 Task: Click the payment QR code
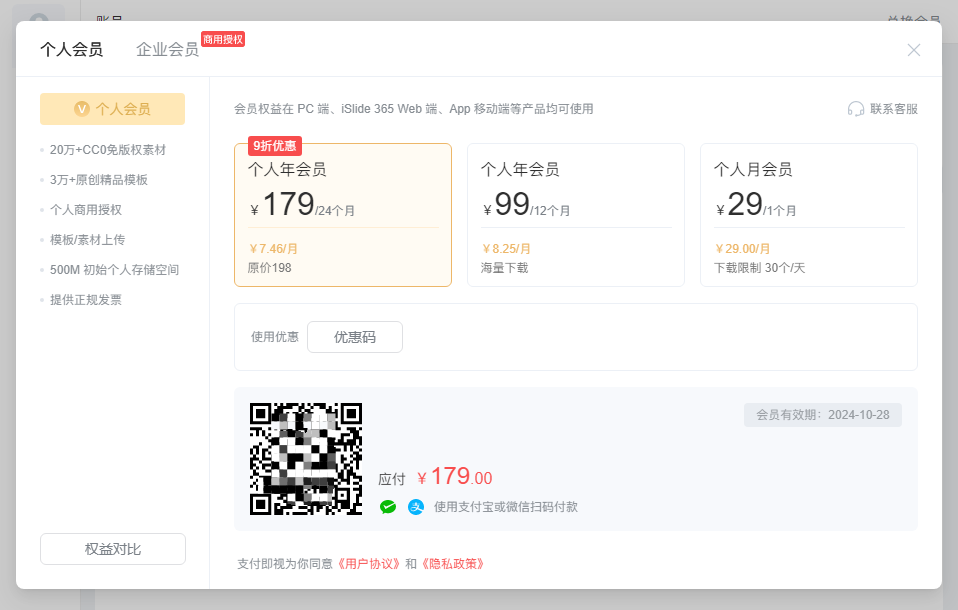[x=305, y=459]
